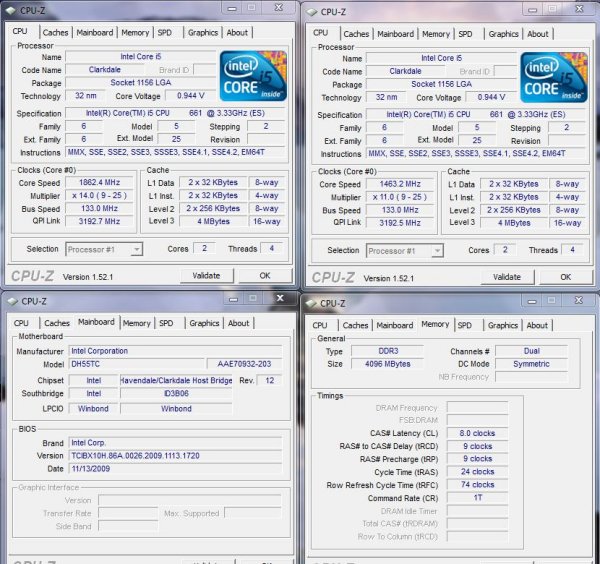Viewport: 600px width, 564px height.
Task: Click the Intel Corporation manufacturer field
Action: point(175,351)
